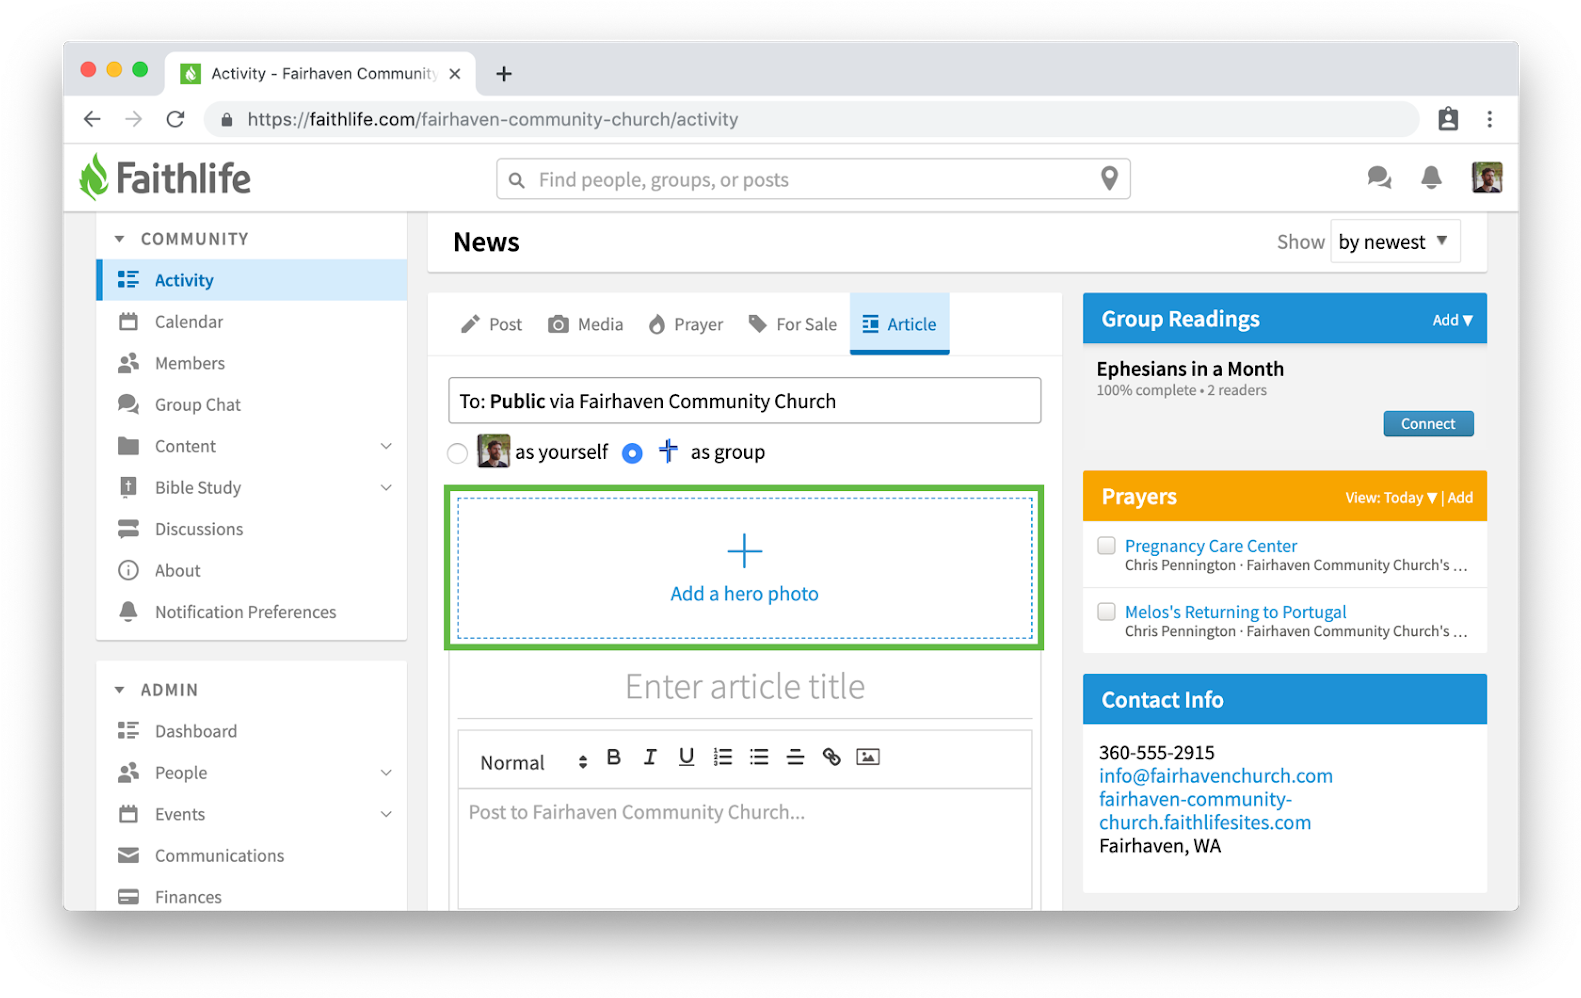Click the 'To: Public via' recipient field
This screenshot has width=1581, height=998.
point(744,401)
